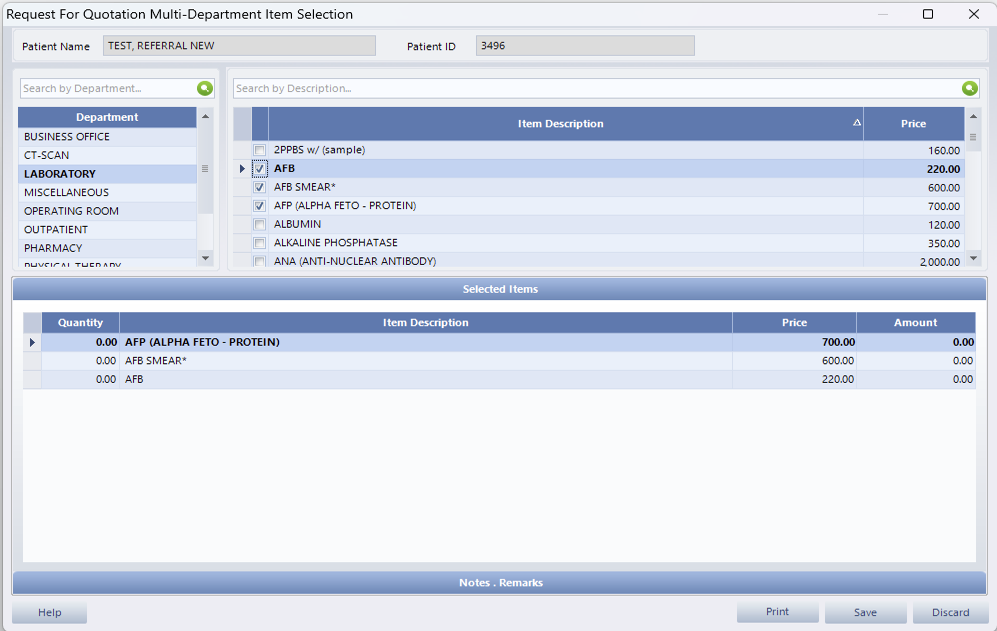Image resolution: width=997 pixels, height=631 pixels.
Task: Collapse the Selected Items panel header
Action: (x=499, y=289)
